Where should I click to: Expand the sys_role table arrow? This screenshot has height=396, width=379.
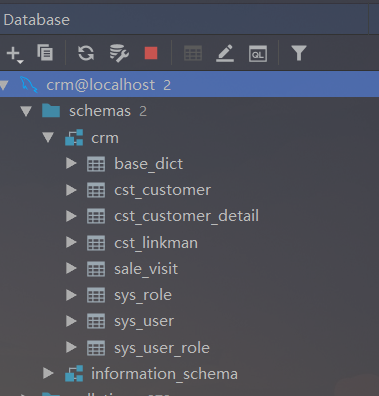coord(71,295)
